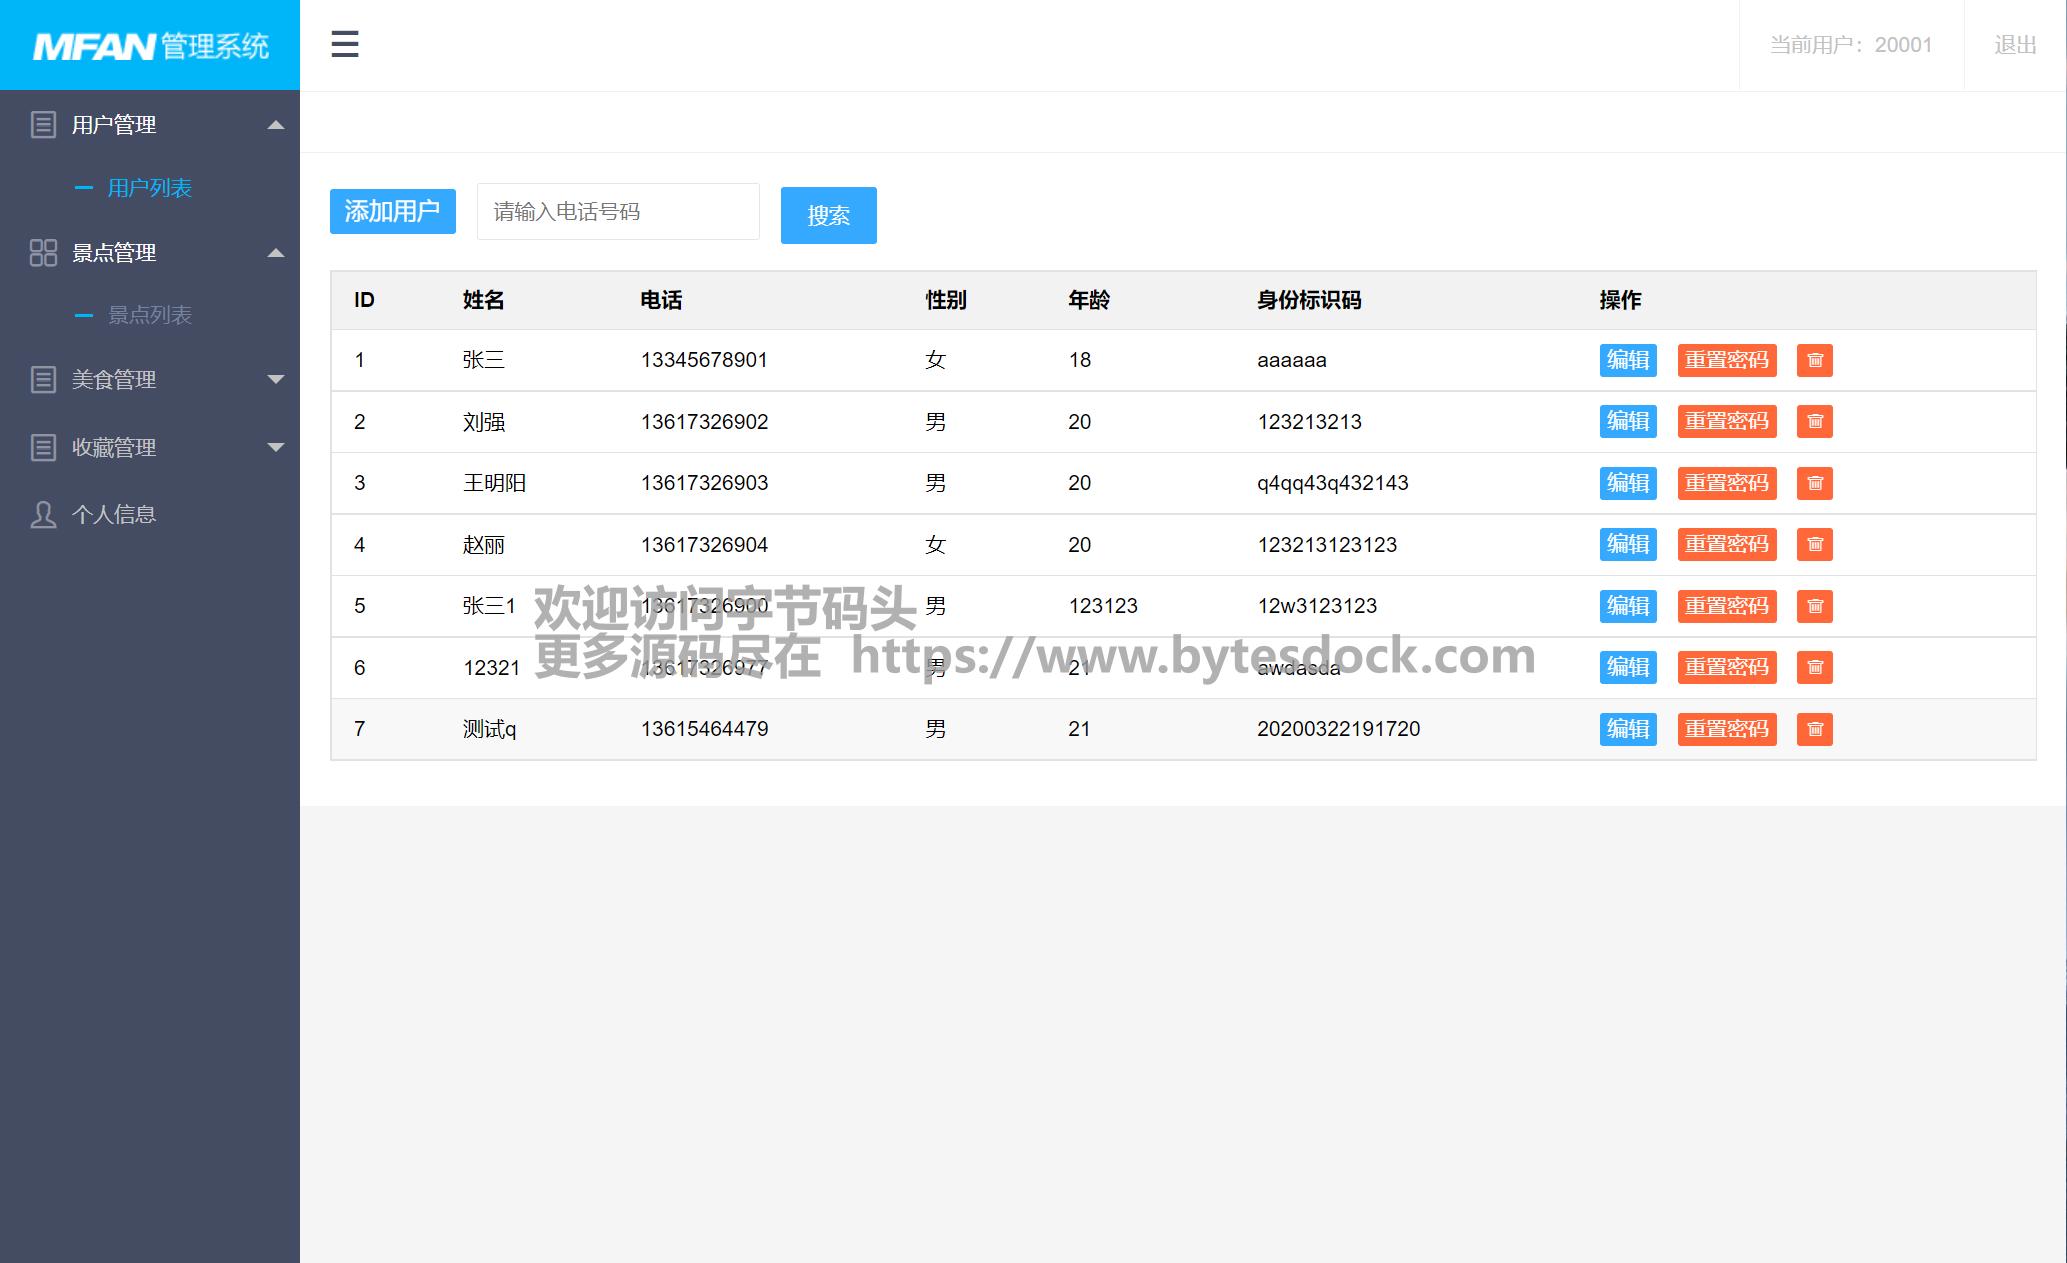Screen dimensions: 2067x1263
Task: Click the 景点管理 grid icon in sidebar
Action: [43, 253]
